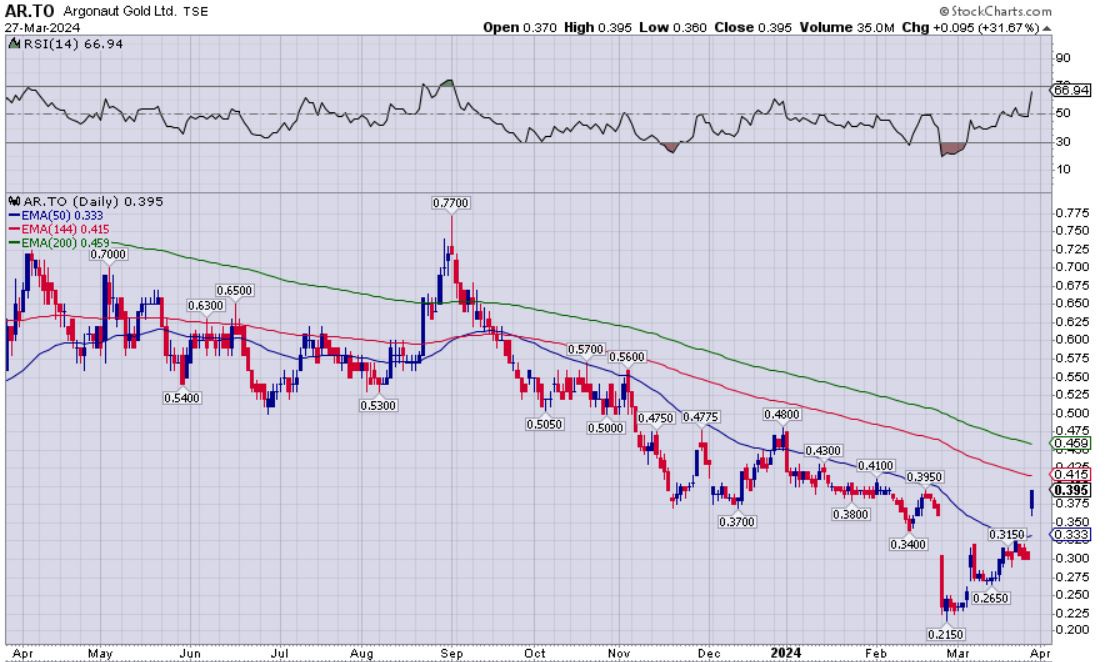Click the Dec label on time axis

coord(708,654)
